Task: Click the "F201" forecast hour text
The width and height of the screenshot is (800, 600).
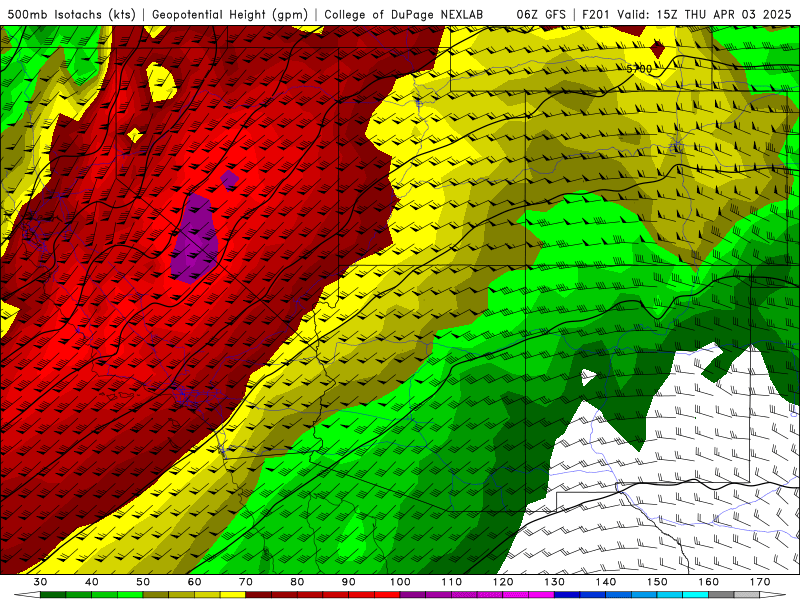Action: pos(596,14)
